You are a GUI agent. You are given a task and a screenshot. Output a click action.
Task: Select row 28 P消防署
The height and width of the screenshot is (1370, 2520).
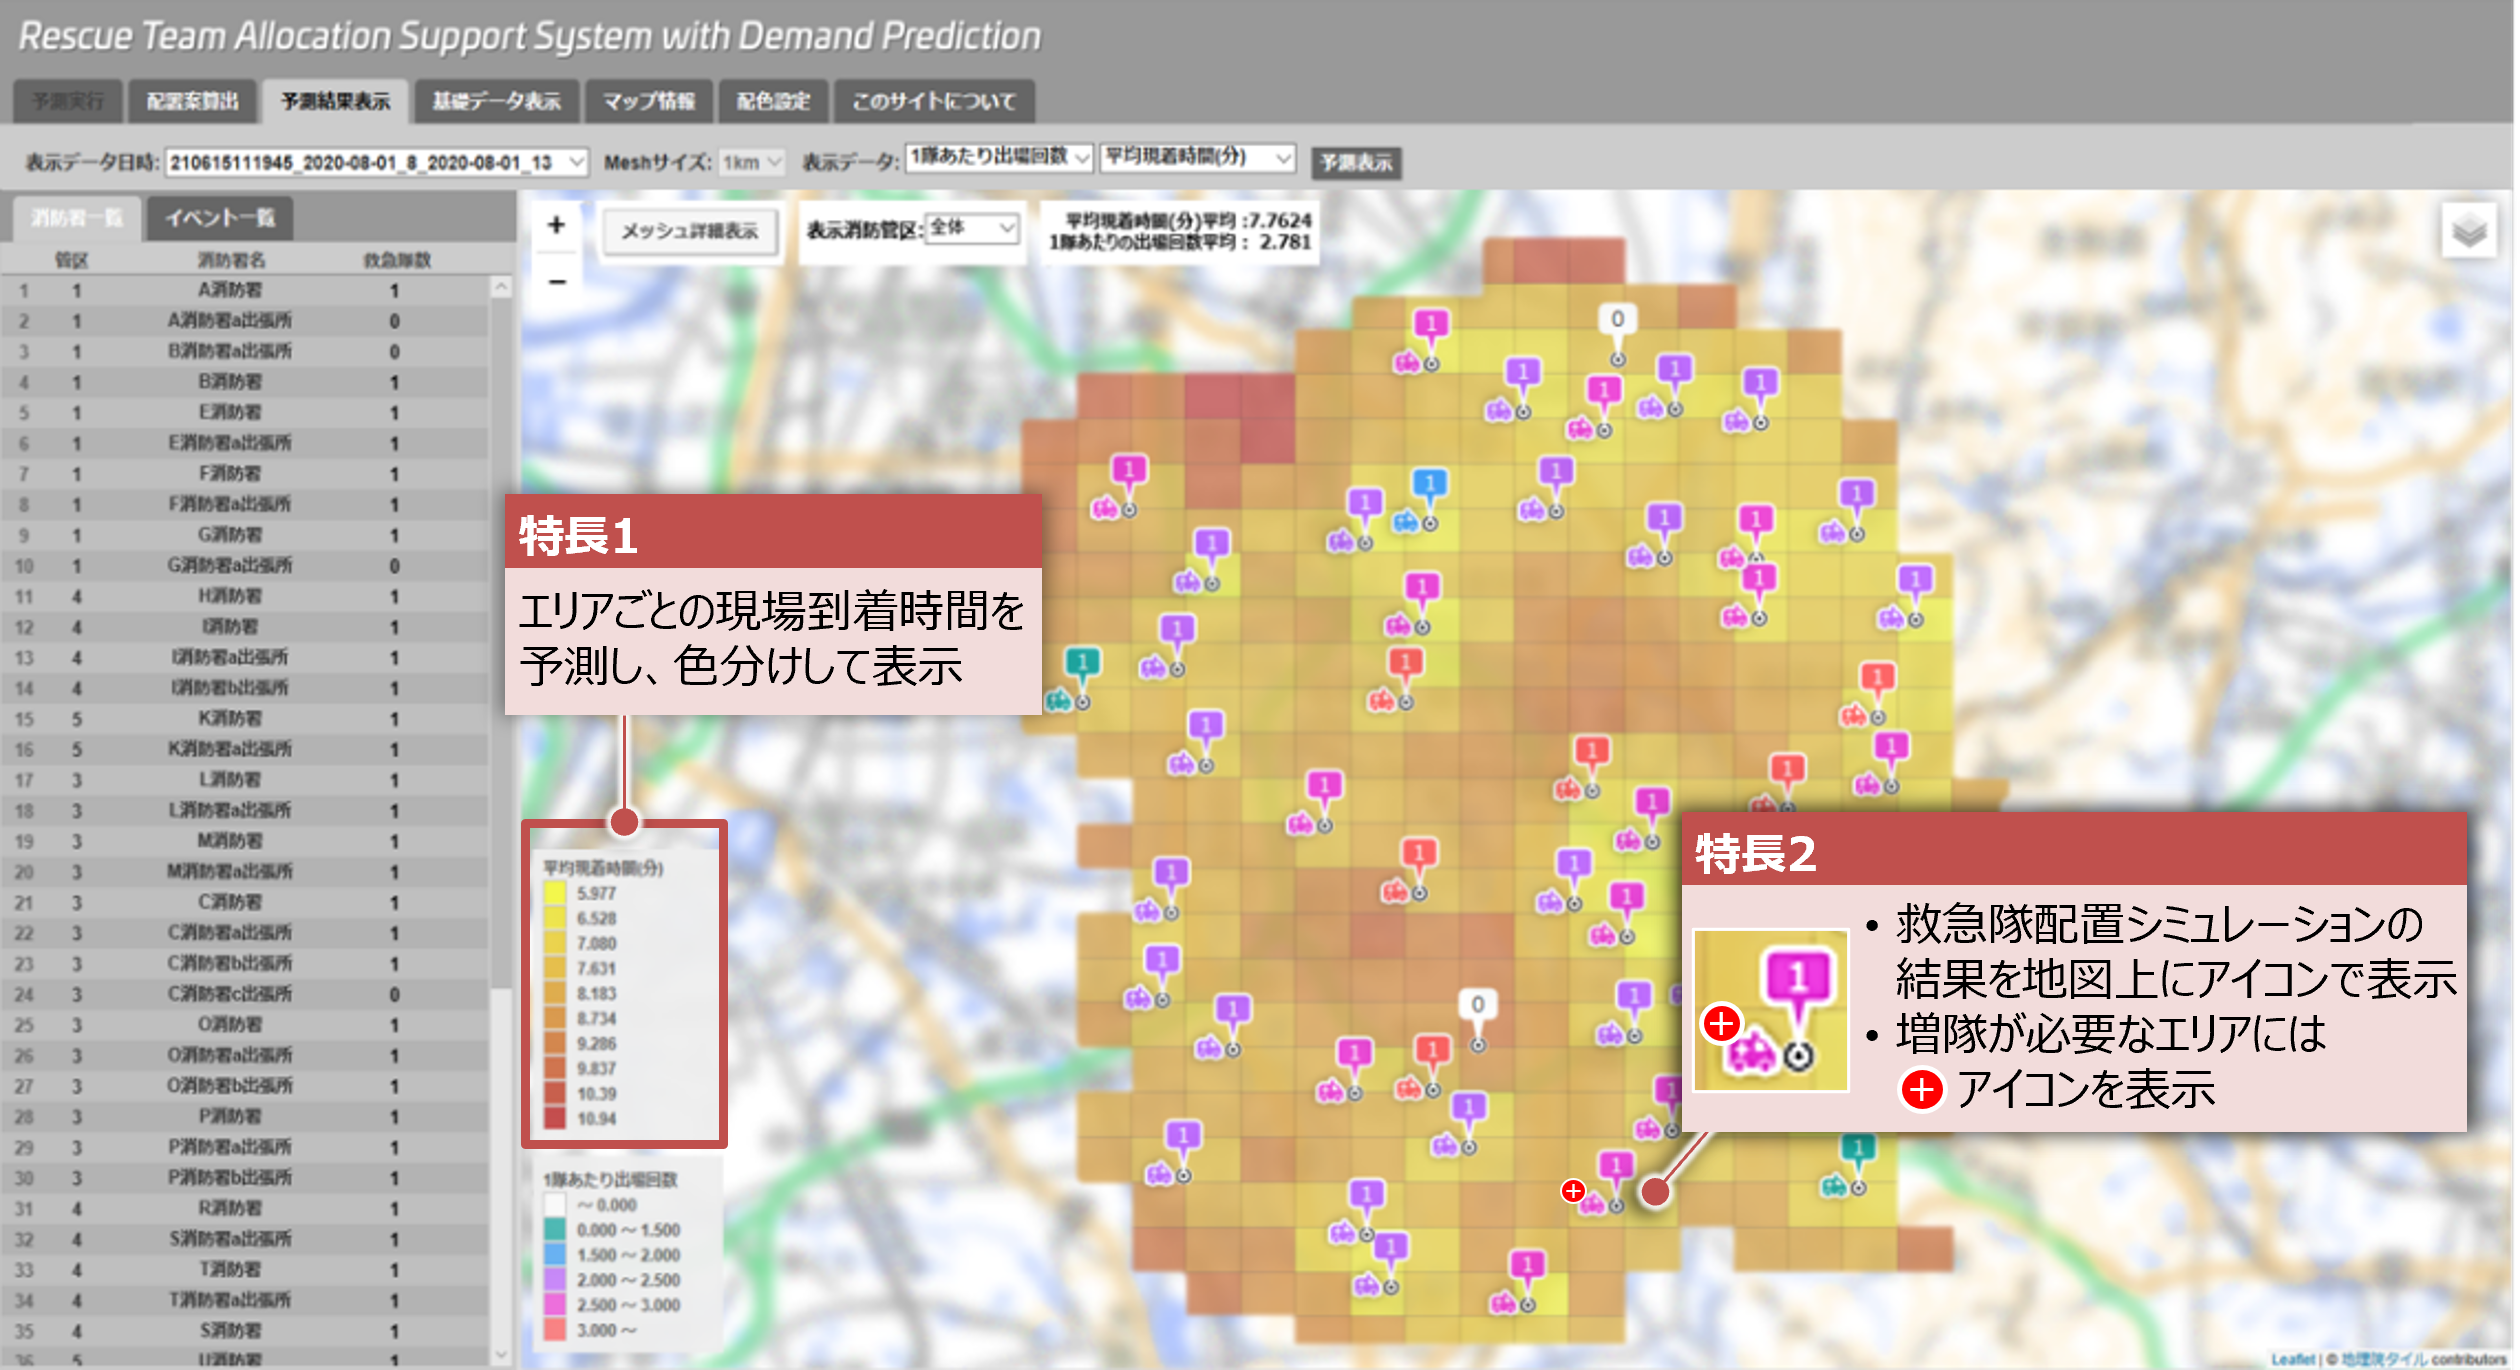click(x=246, y=1117)
